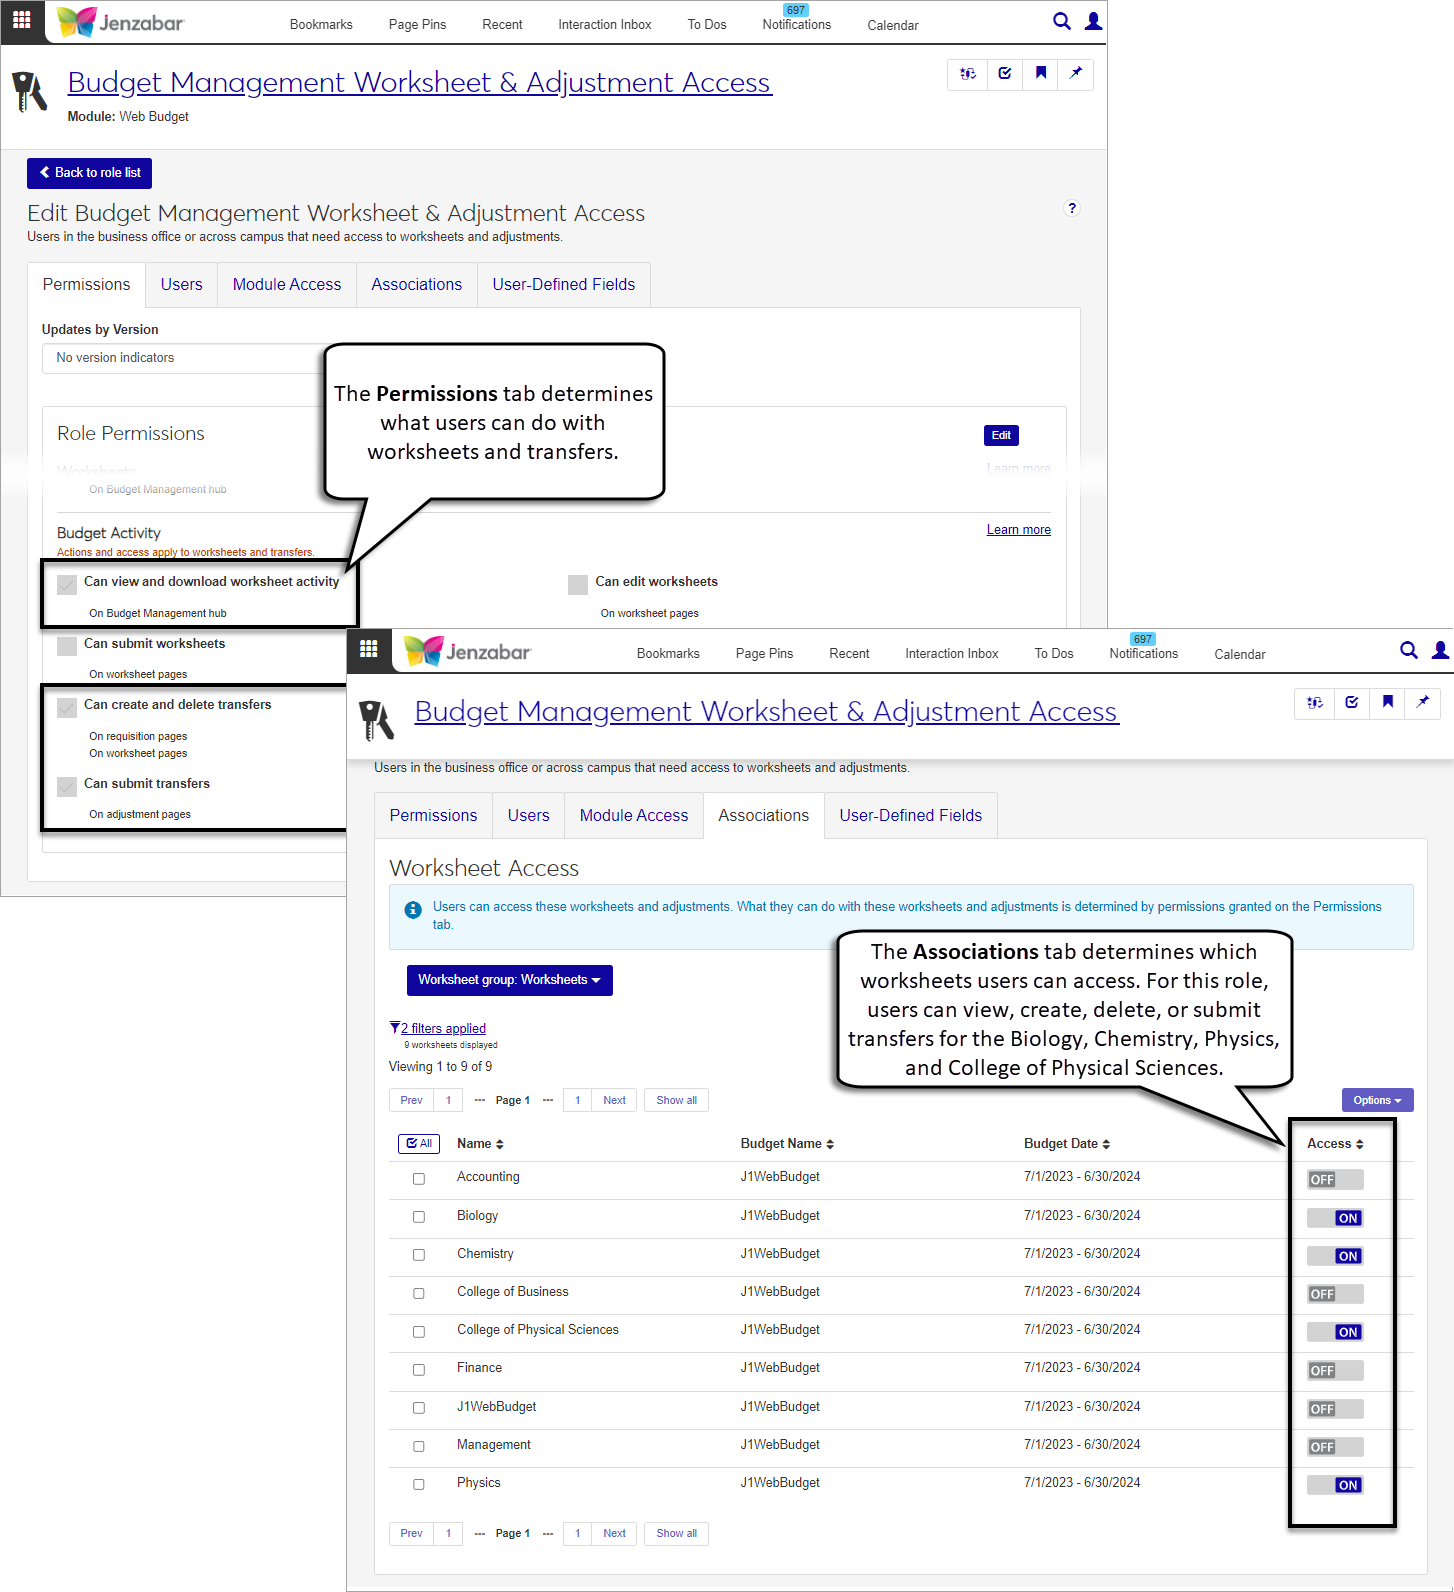Sort worksheets by the Name column
This screenshot has width=1454, height=1592.
[x=480, y=1144]
